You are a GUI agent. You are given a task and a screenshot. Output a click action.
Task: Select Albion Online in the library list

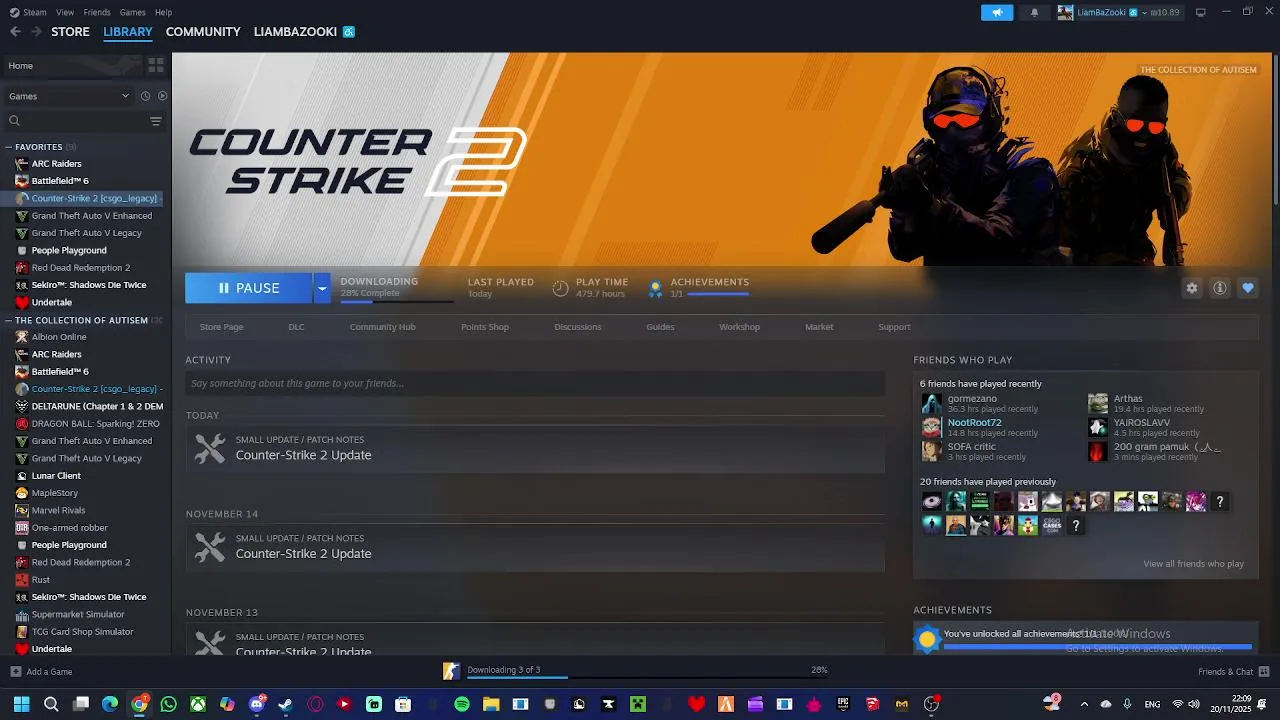tap(59, 337)
